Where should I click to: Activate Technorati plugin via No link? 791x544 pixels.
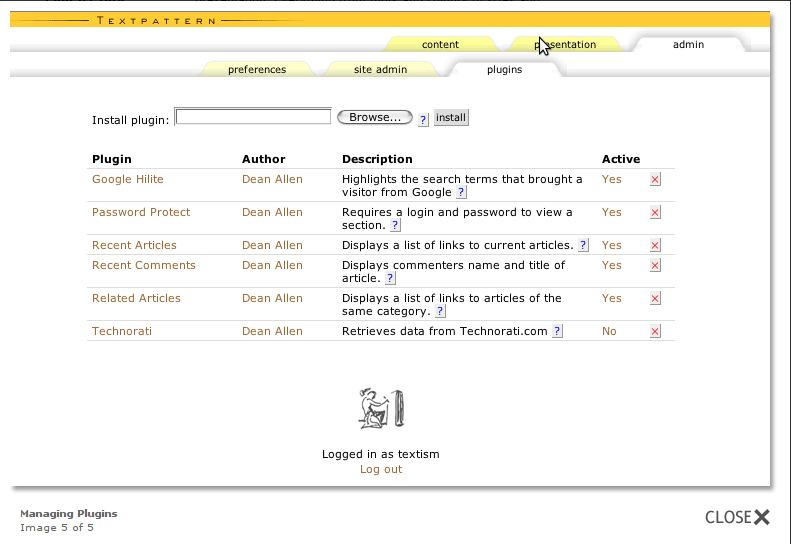pos(609,332)
